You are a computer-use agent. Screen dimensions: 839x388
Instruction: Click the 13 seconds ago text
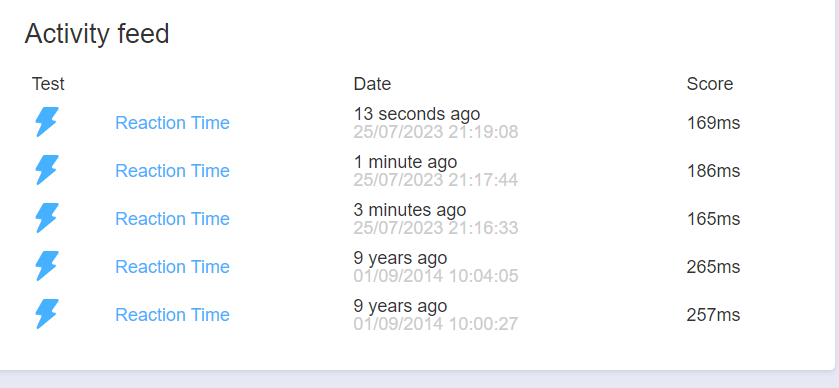coord(417,113)
